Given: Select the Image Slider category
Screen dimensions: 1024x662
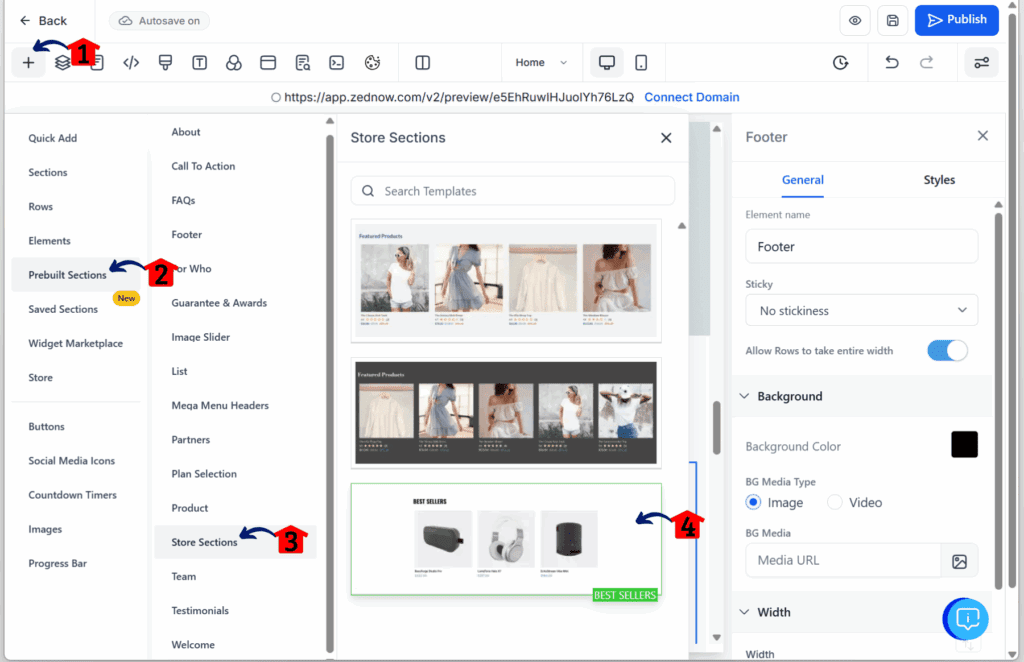Looking at the screenshot, I should click(x=200, y=337).
